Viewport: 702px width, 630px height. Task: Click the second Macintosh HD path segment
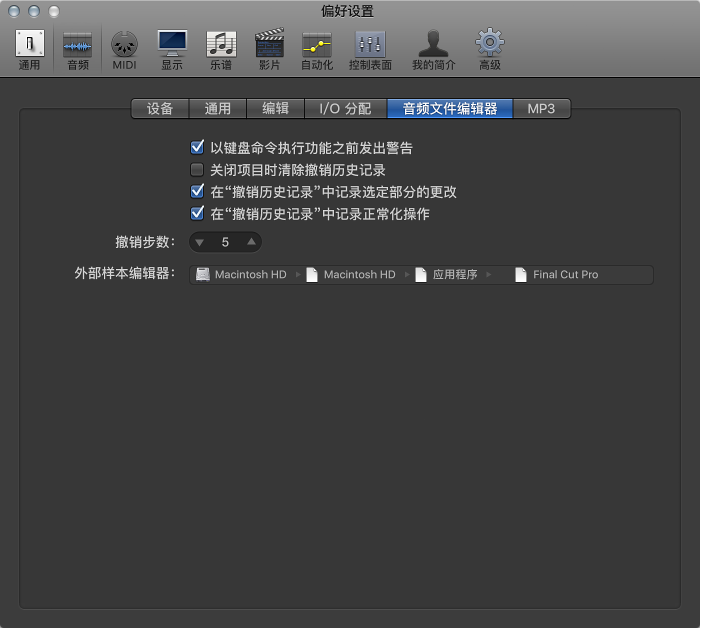coord(351,275)
